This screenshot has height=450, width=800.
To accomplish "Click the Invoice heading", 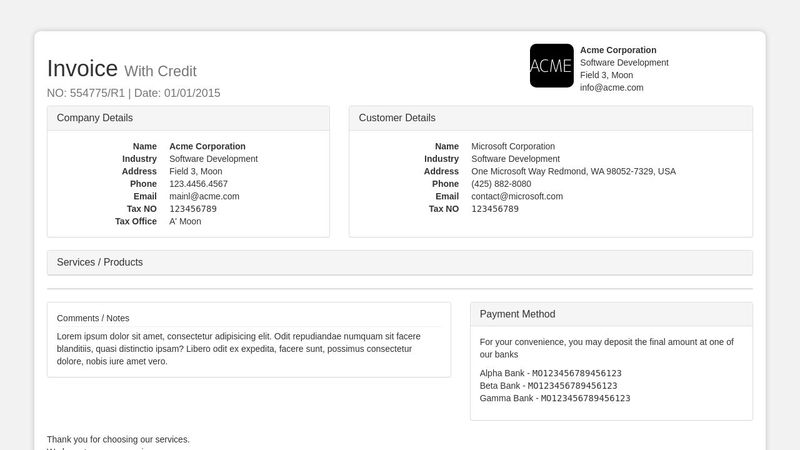I will point(82,68).
